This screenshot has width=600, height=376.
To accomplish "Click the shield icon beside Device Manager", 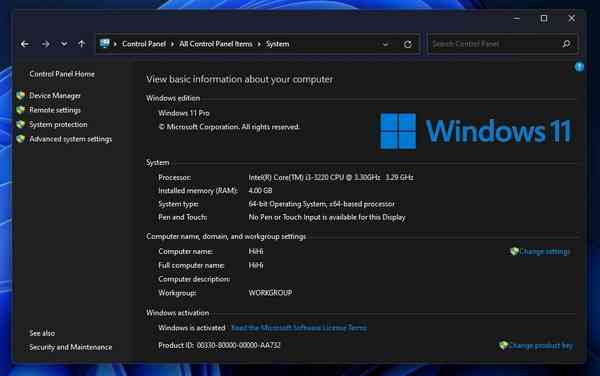I will click(21, 95).
